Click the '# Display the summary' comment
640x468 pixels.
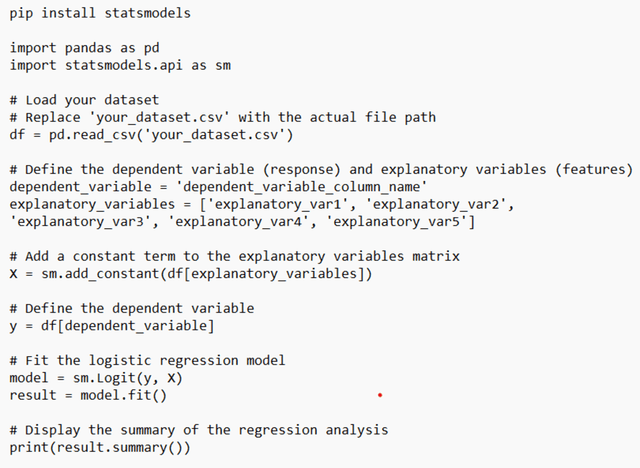click(x=198, y=429)
